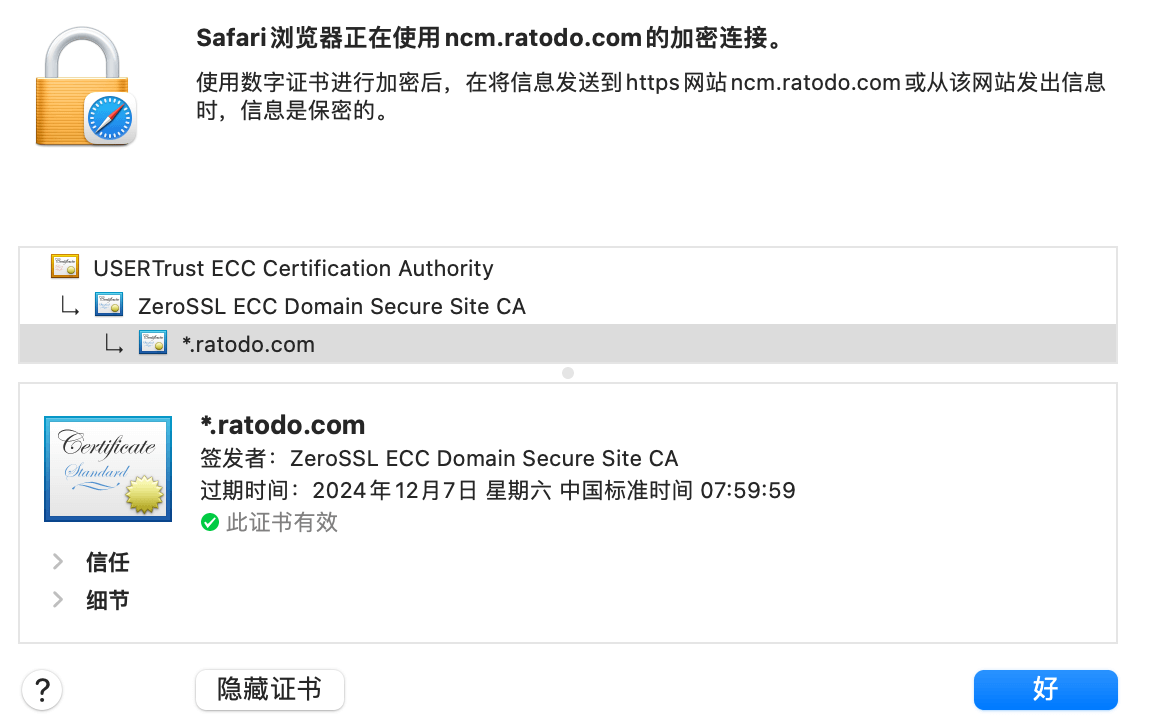The width and height of the screenshot is (1150, 728).
Task: Select the *.ratodo.com row in the chain
Action: tap(248, 344)
